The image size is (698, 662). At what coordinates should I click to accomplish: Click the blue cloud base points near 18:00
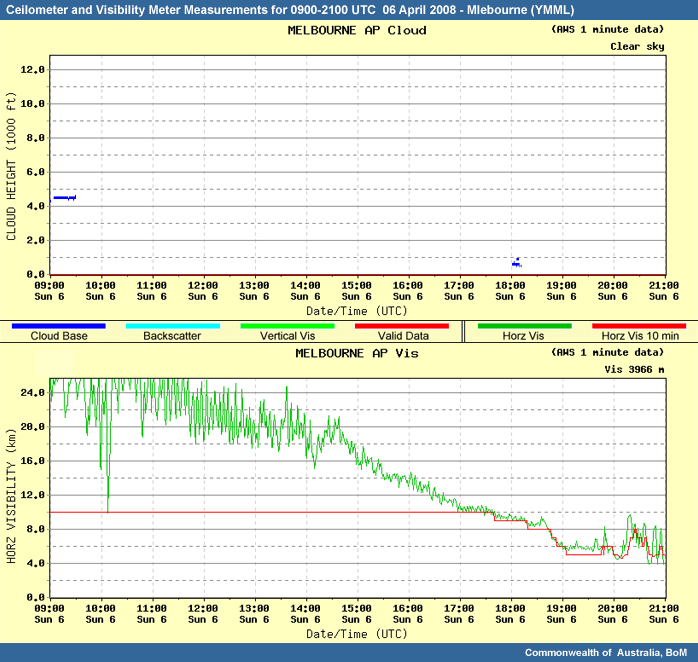[517, 263]
